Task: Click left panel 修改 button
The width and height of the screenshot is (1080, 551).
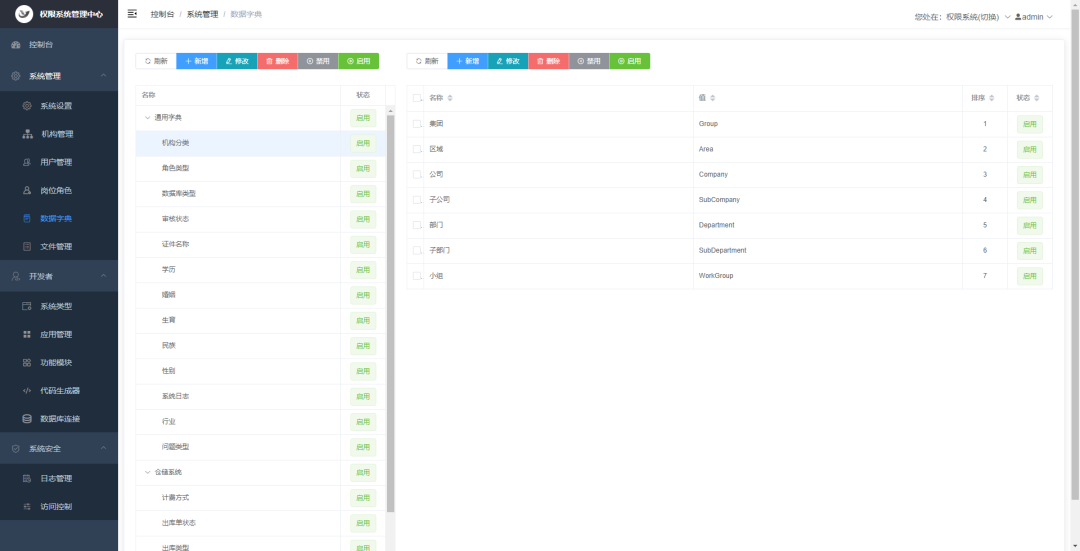Action: click(x=237, y=61)
